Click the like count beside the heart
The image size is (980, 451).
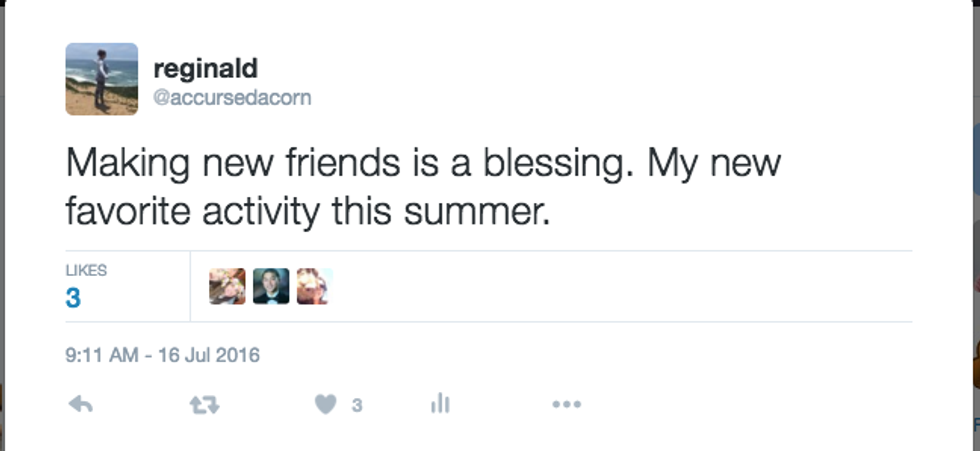[357, 405]
